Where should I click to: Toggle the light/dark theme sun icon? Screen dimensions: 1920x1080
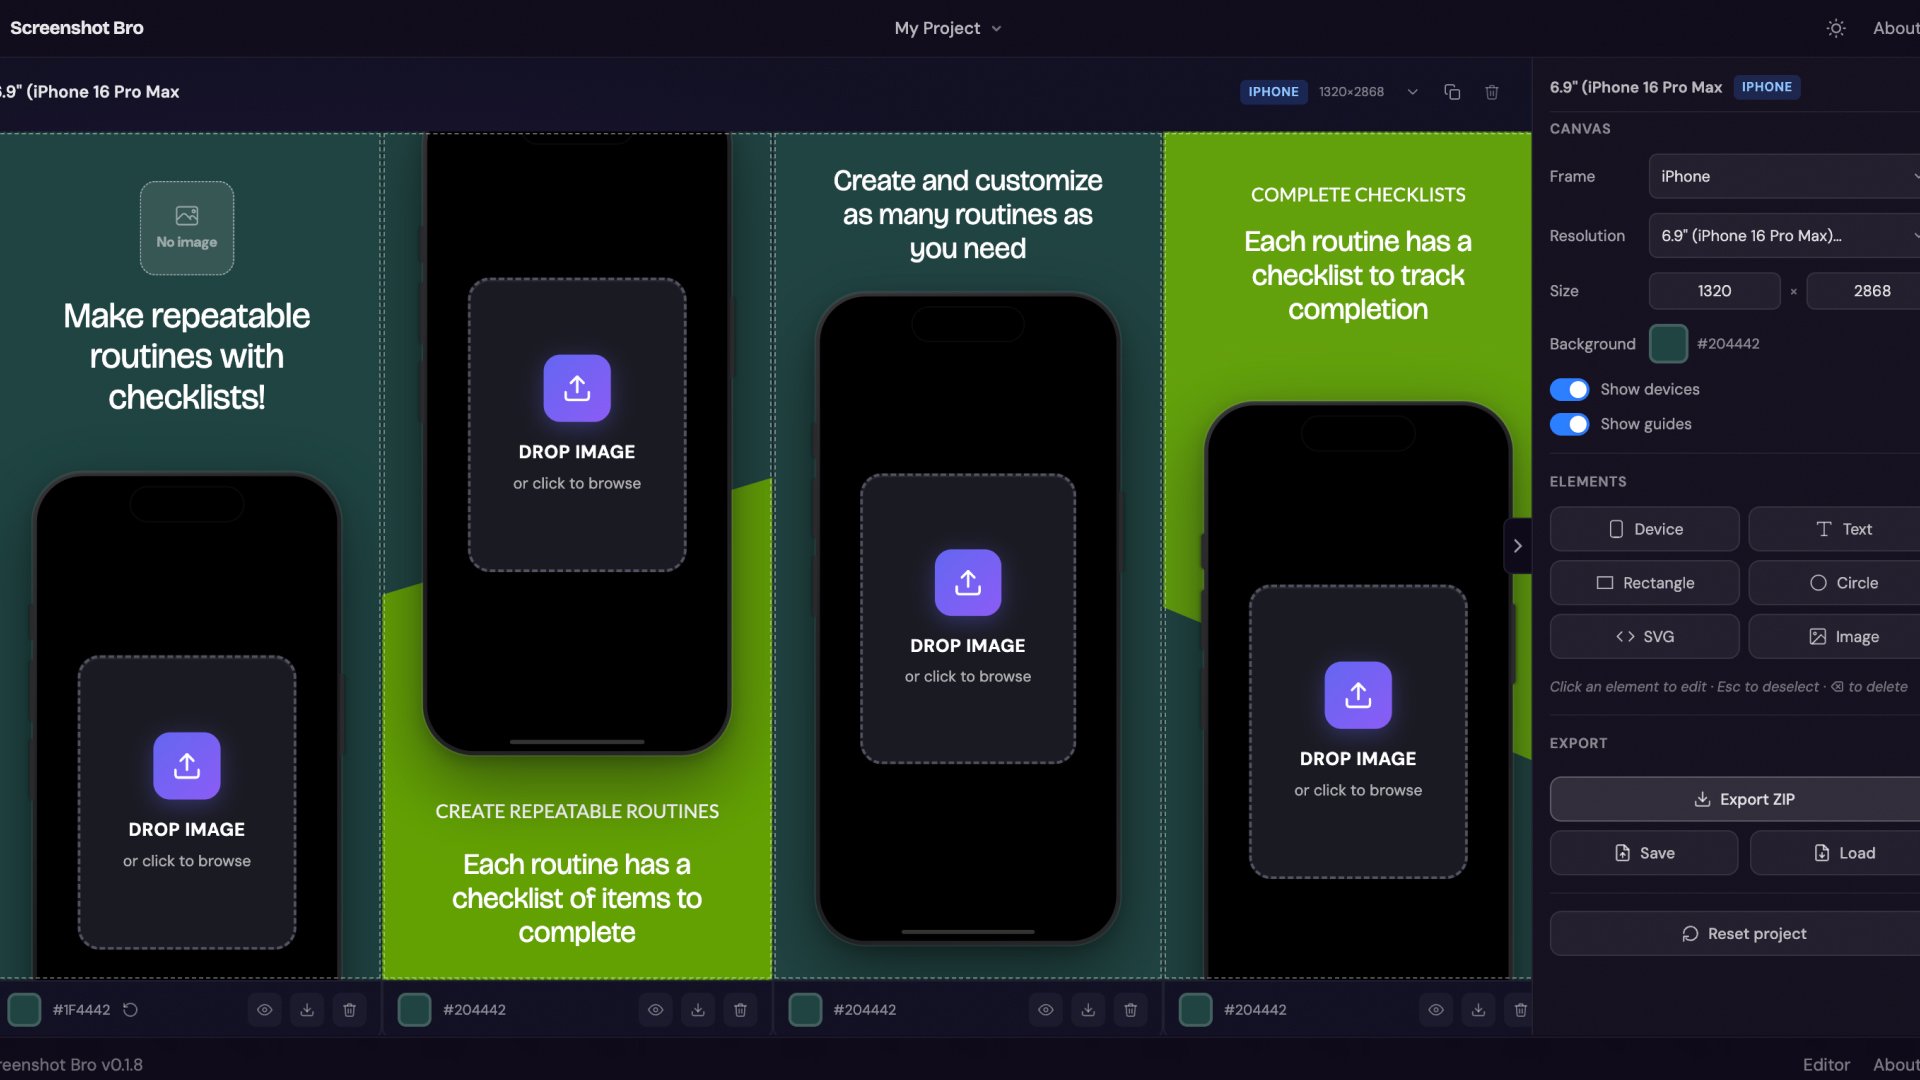[1835, 28]
